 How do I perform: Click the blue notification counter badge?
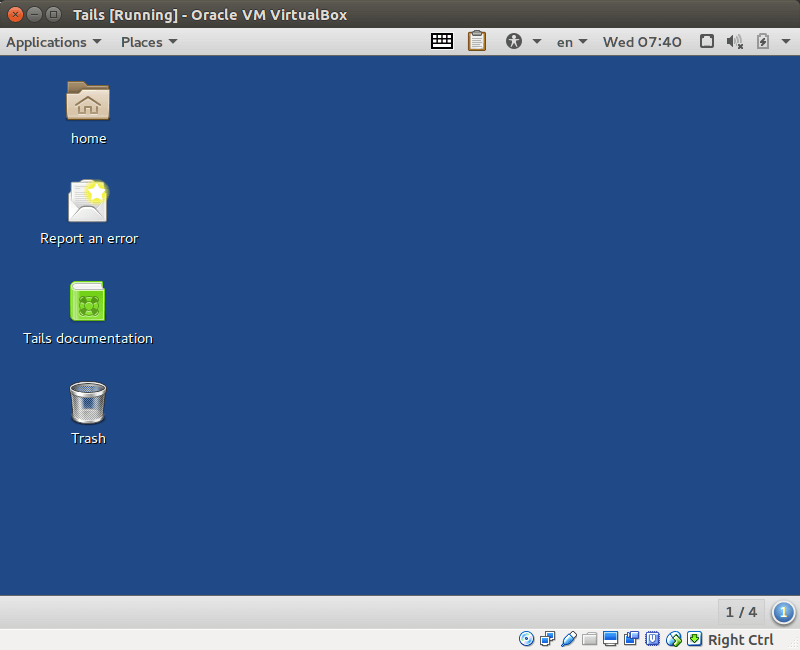pos(784,611)
